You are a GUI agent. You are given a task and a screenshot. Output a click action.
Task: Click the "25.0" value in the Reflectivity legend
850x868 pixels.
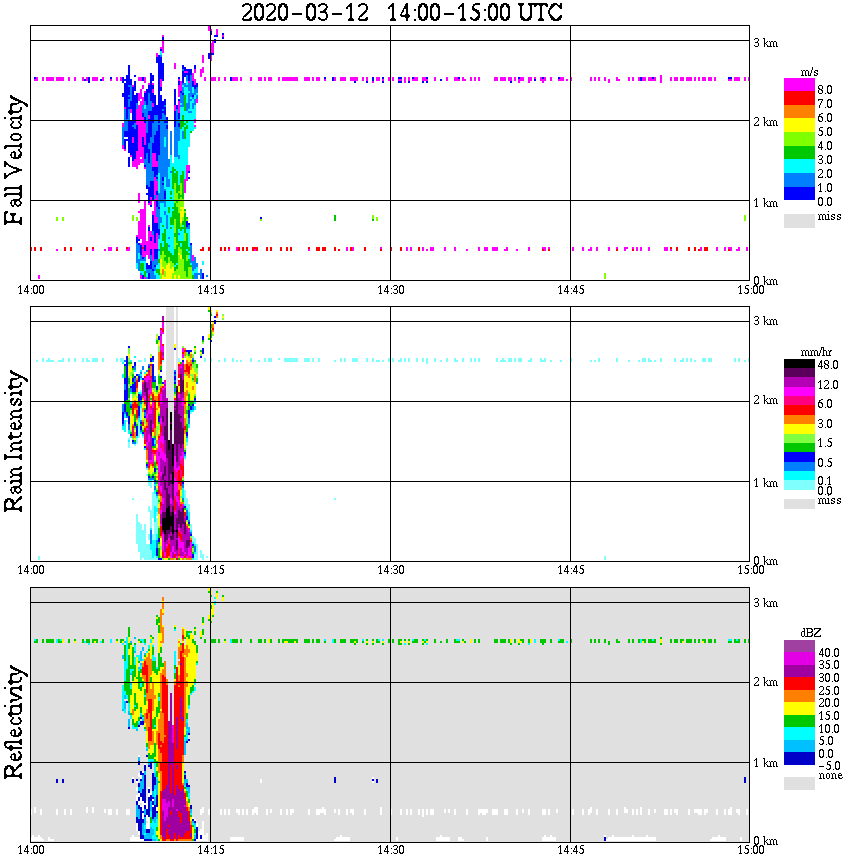coord(828,690)
